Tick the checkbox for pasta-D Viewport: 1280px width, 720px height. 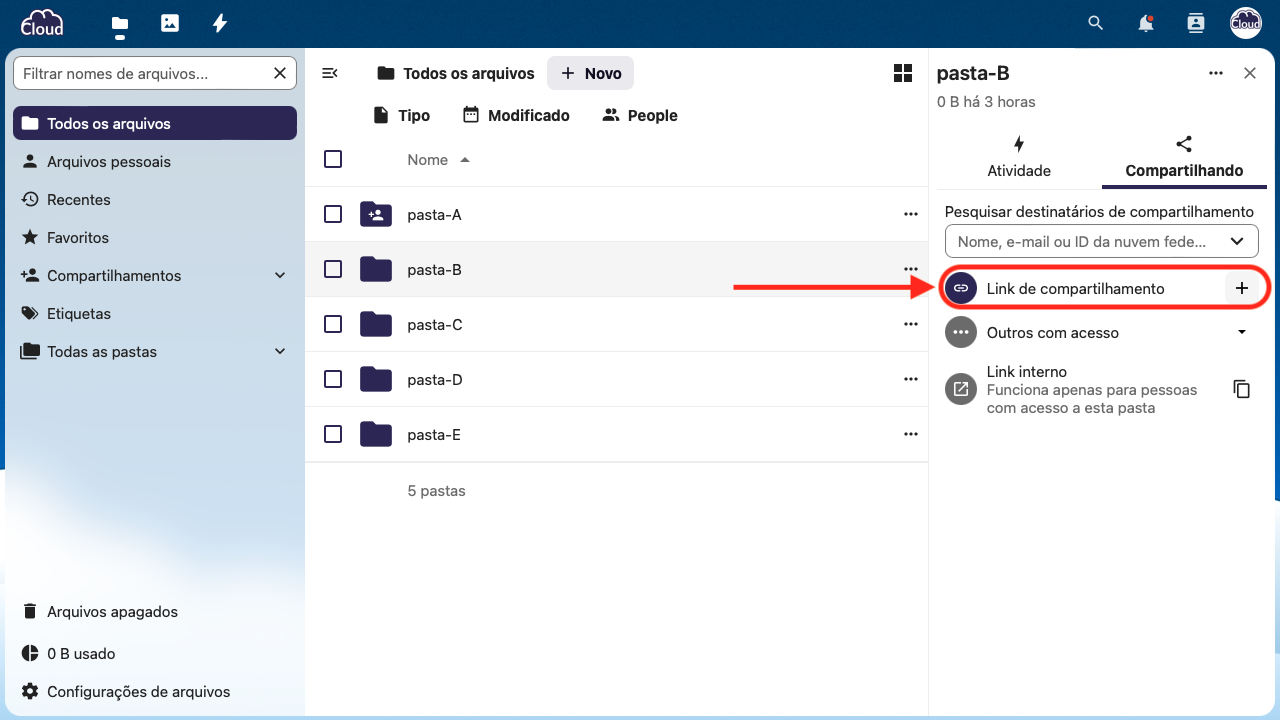pyautogui.click(x=333, y=379)
